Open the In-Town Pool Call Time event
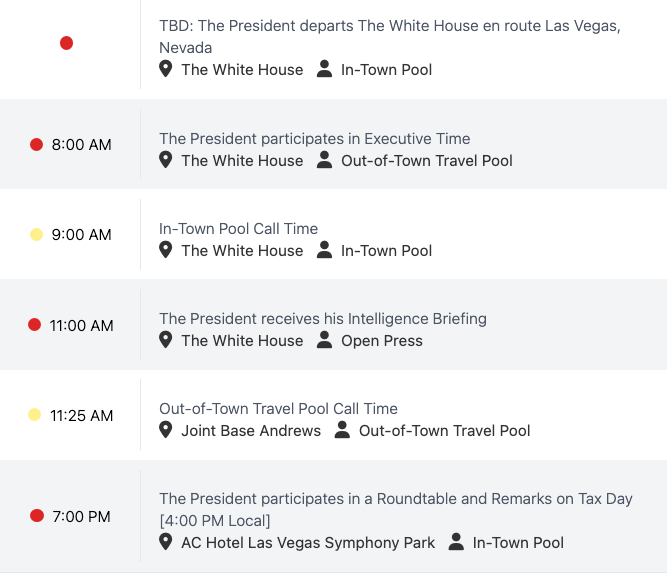Viewport: 667px width, 576px height. point(238,229)
